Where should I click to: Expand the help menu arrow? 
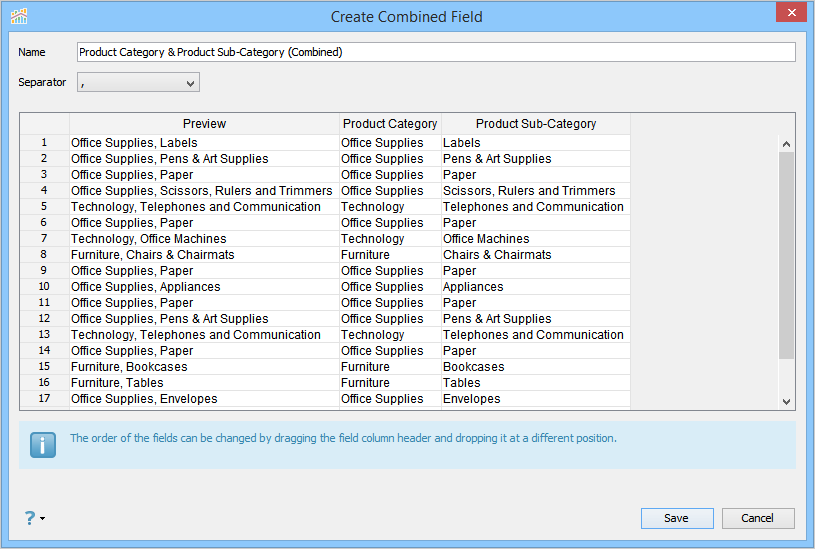(43, 519)
